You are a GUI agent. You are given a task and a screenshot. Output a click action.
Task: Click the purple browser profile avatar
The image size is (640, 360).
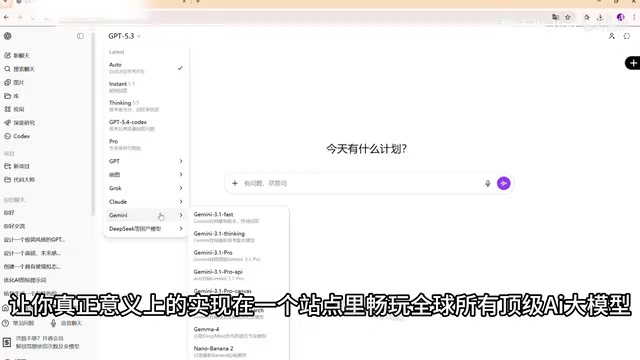(620, 17)
